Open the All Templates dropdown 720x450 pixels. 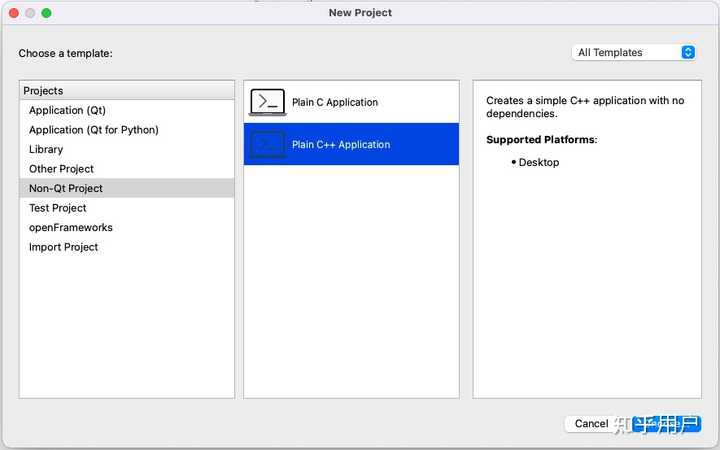tap(634, 52)
